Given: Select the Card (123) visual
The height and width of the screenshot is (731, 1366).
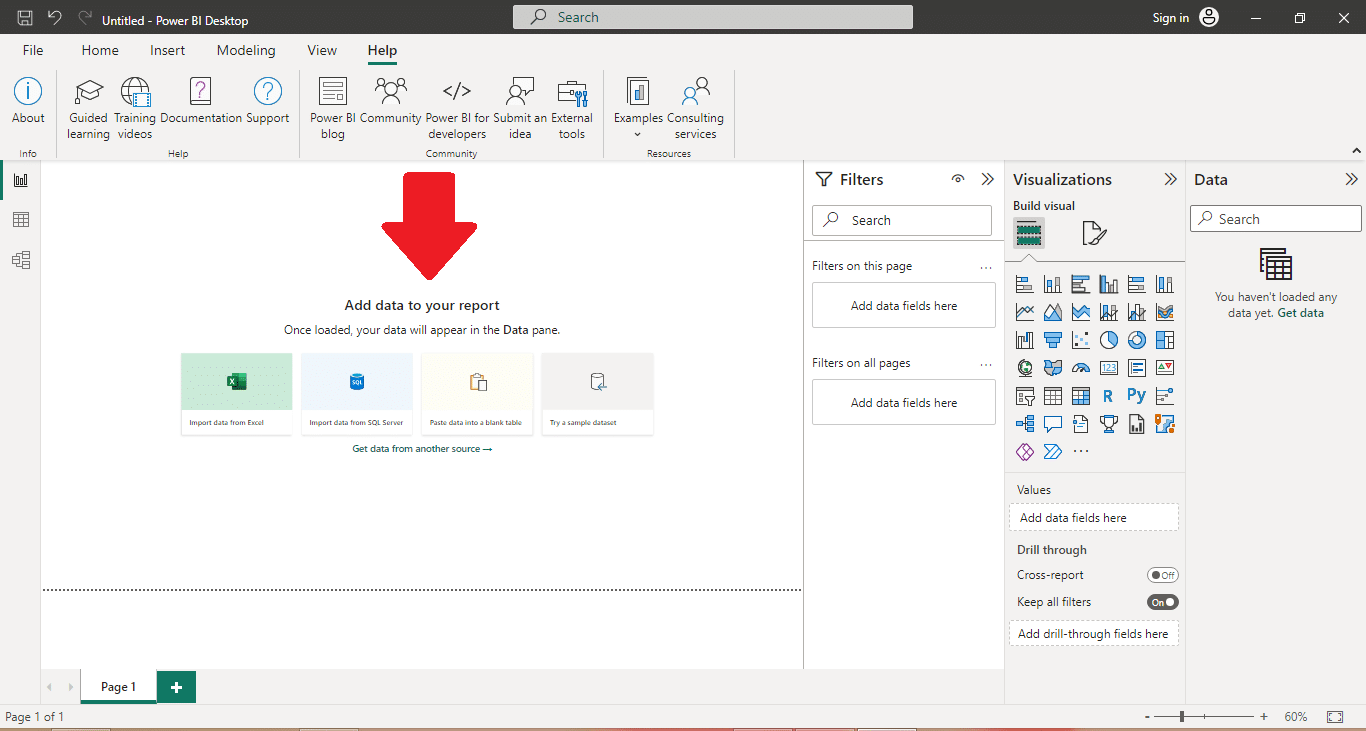Looking at the screenshot, I should click(x=1108, y=368).
